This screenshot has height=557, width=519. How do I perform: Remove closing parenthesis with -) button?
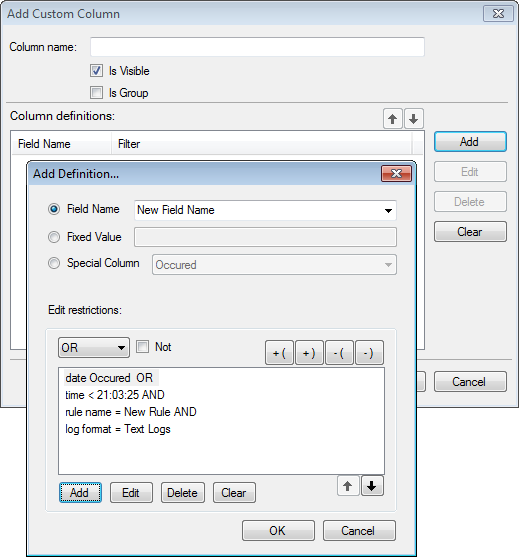click(x=369, y=353)
